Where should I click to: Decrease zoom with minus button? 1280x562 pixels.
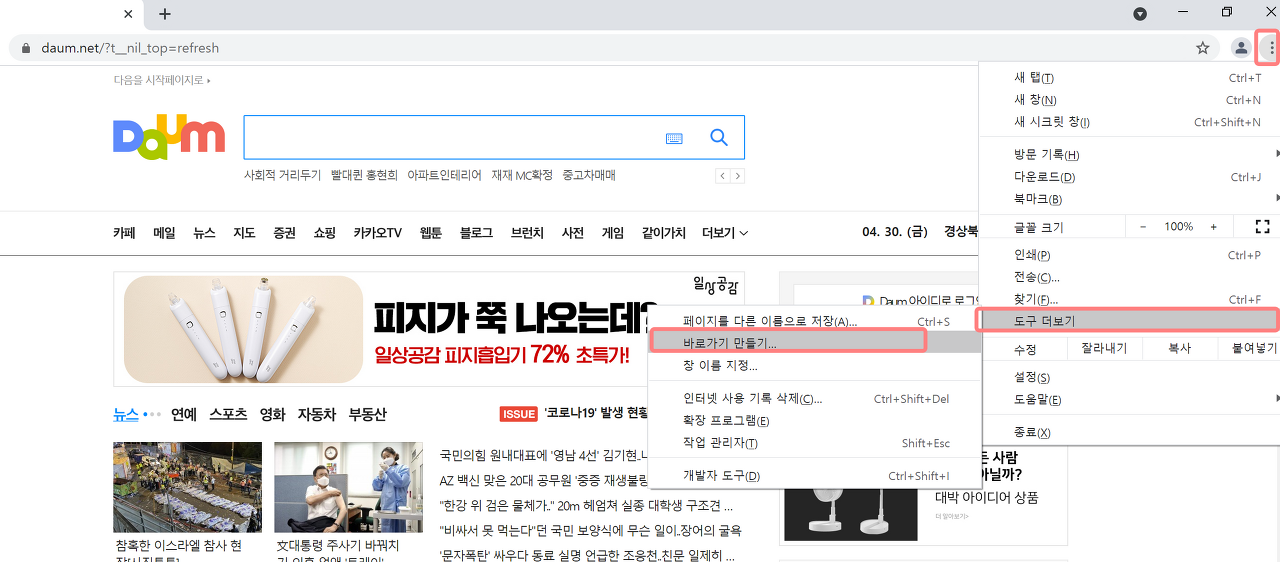1143,227
